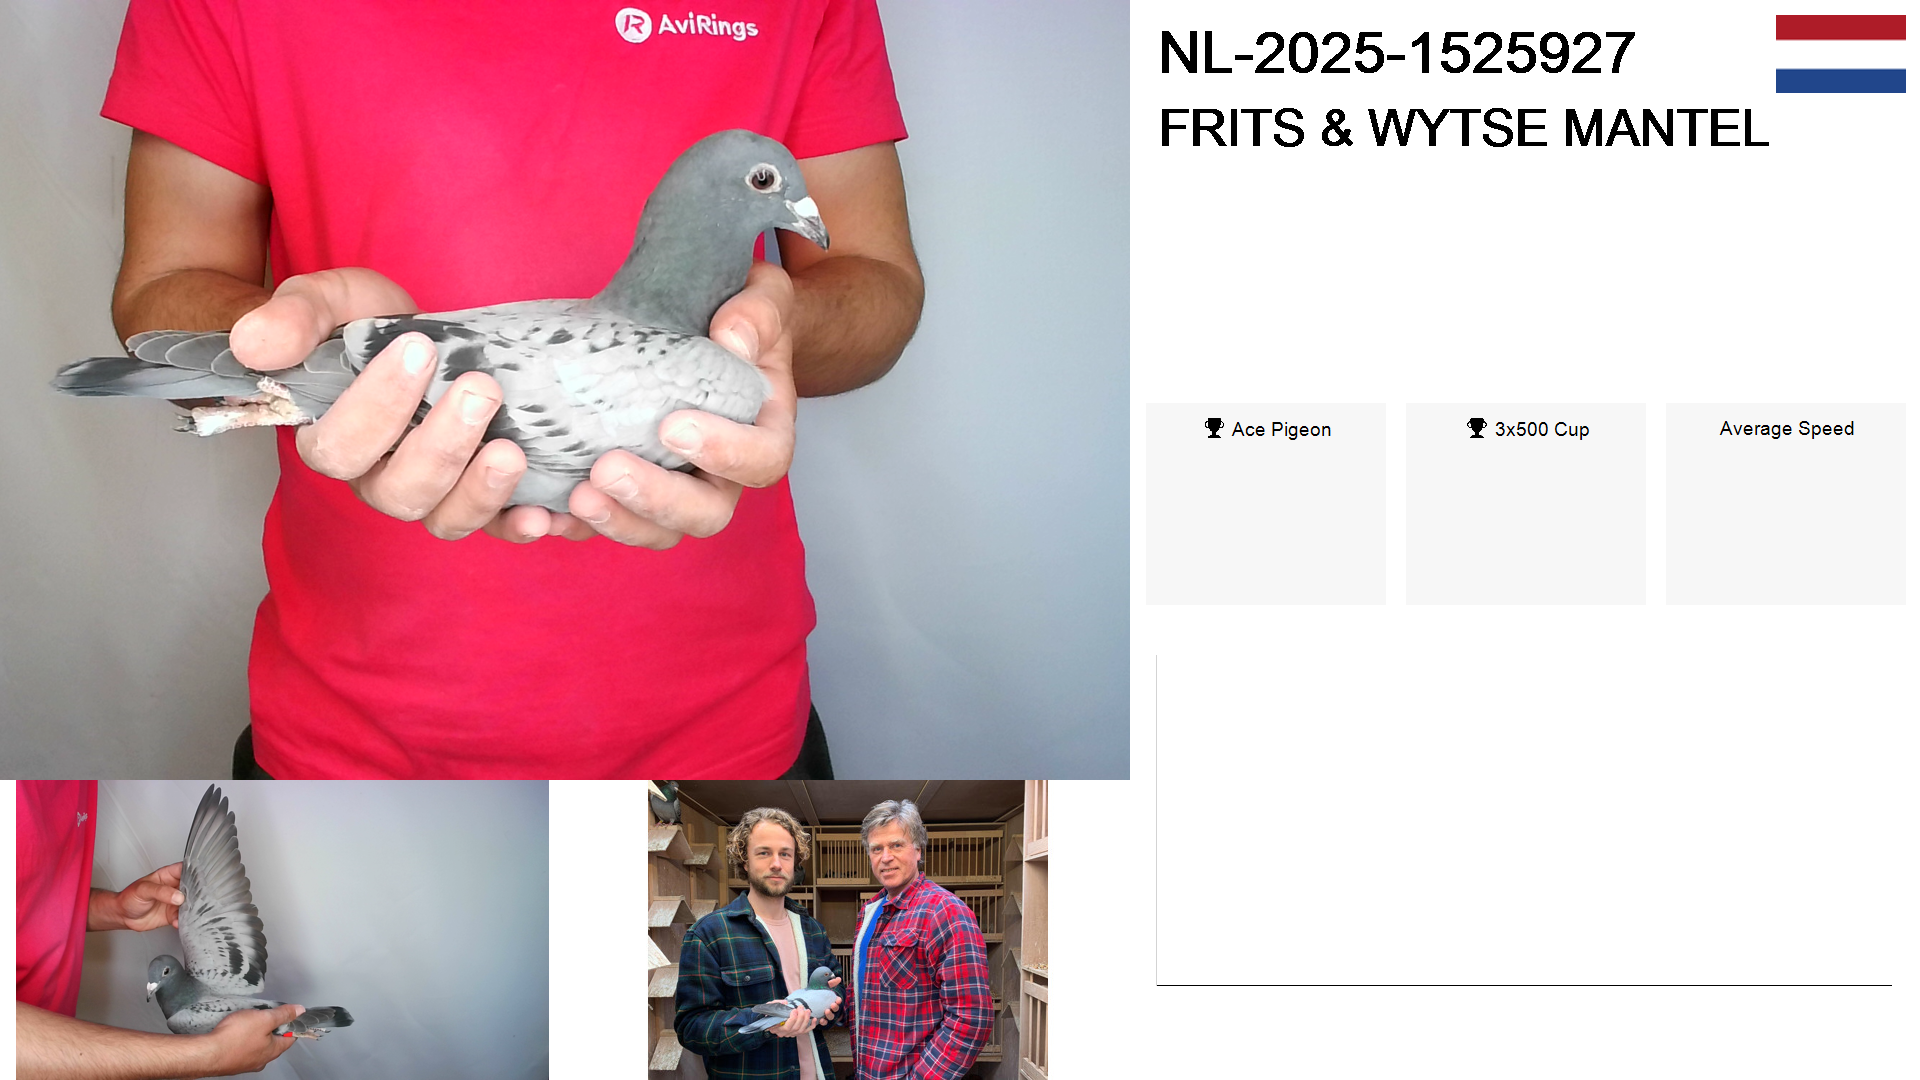
Task: Open the main pigeon body photo
Action: (565, 390)
